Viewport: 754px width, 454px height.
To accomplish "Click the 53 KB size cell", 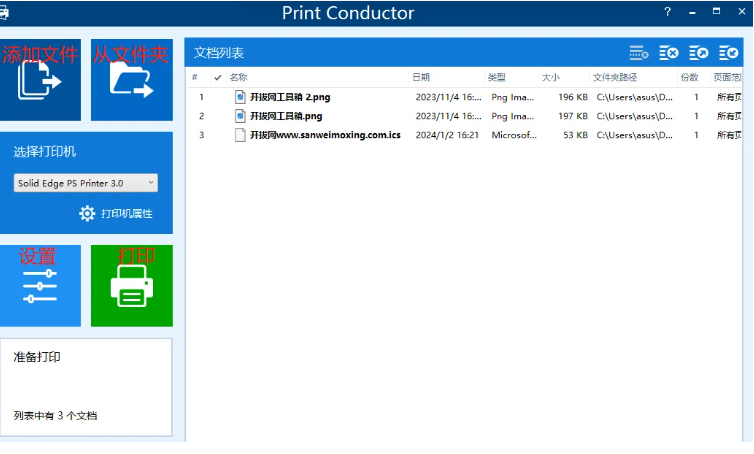I will [576, 135].
